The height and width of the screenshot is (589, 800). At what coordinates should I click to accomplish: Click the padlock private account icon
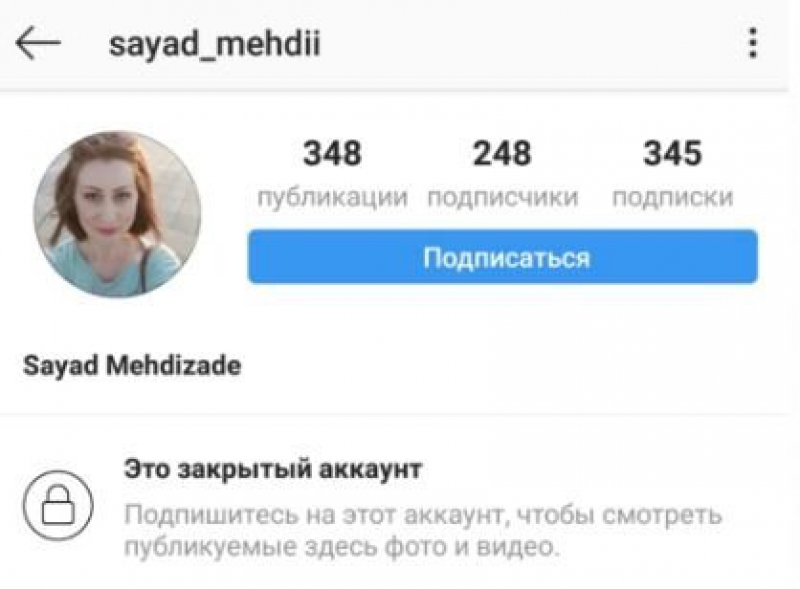[58, 505]
